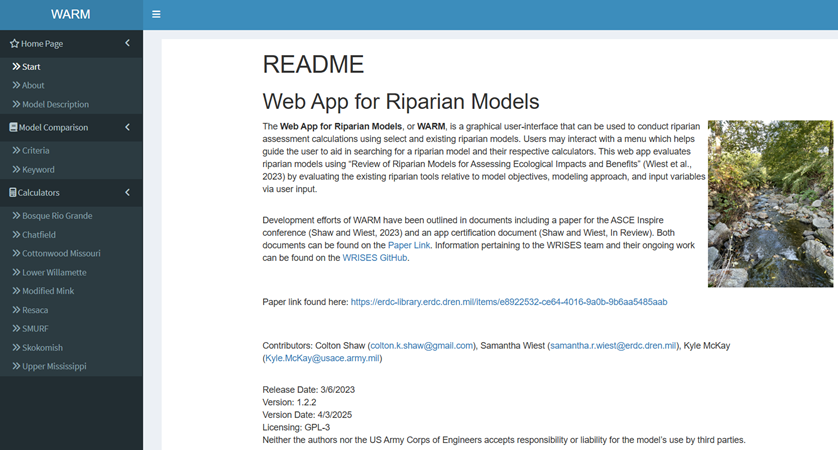This screenshot has width=838, height=450.
Task: Click the double-arrow icon next to SMURF
Action: pyautogui.click(x=16, y=328)
